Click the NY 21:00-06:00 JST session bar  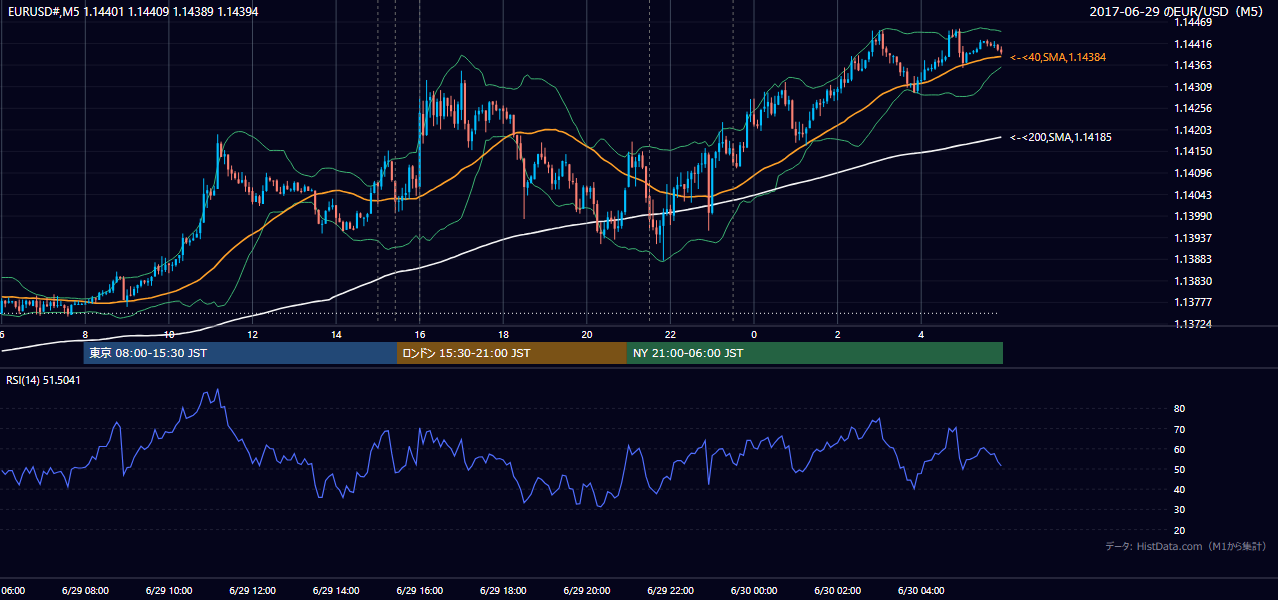815,353
